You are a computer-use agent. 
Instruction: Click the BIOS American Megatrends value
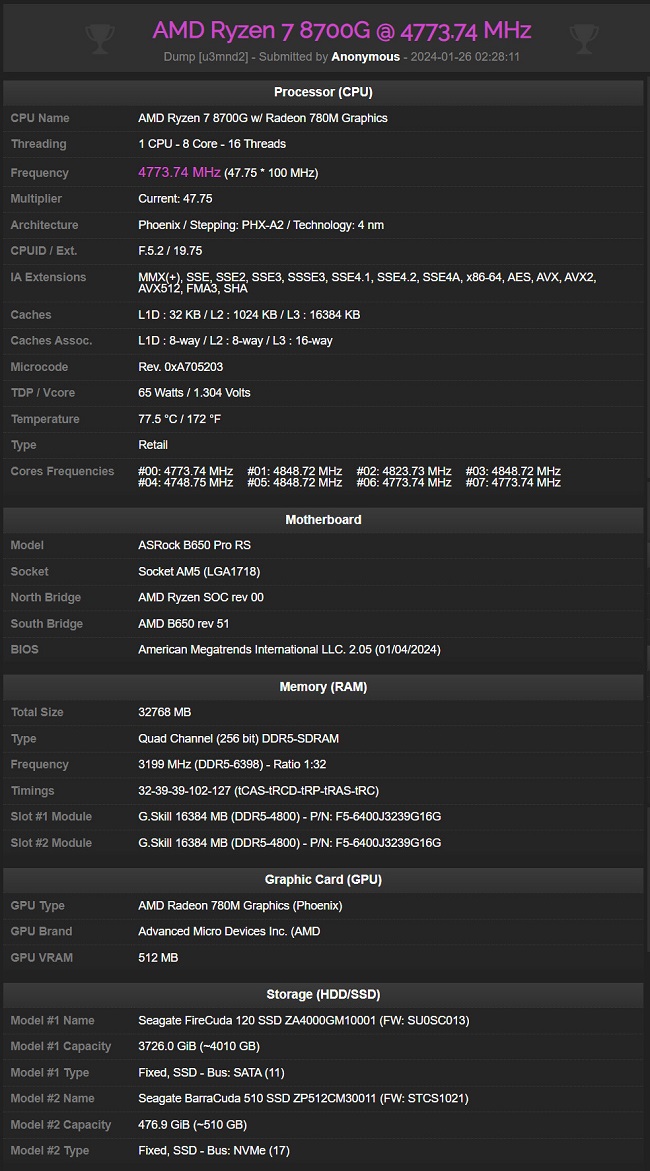(289, 649)
